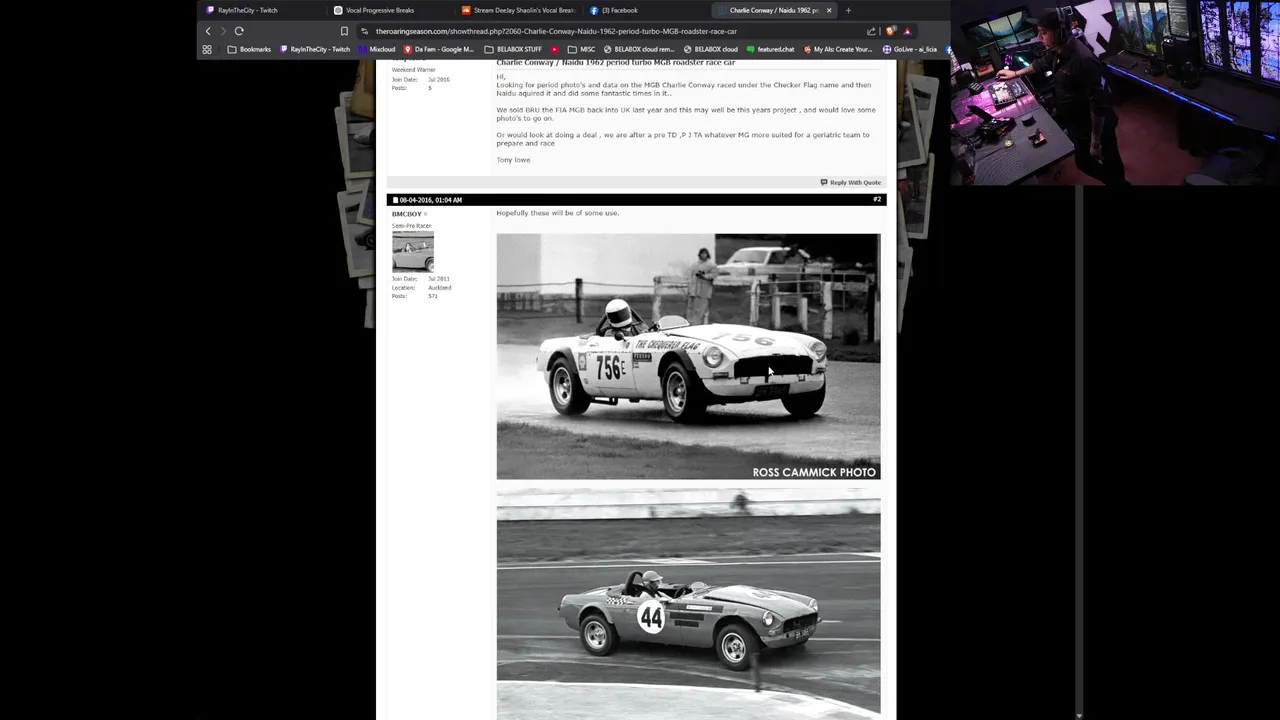The height and width of the screenshot is (720, 1280).
Task: Open the BELABOX cloud bookmark
Action: [x=710, y=49]
